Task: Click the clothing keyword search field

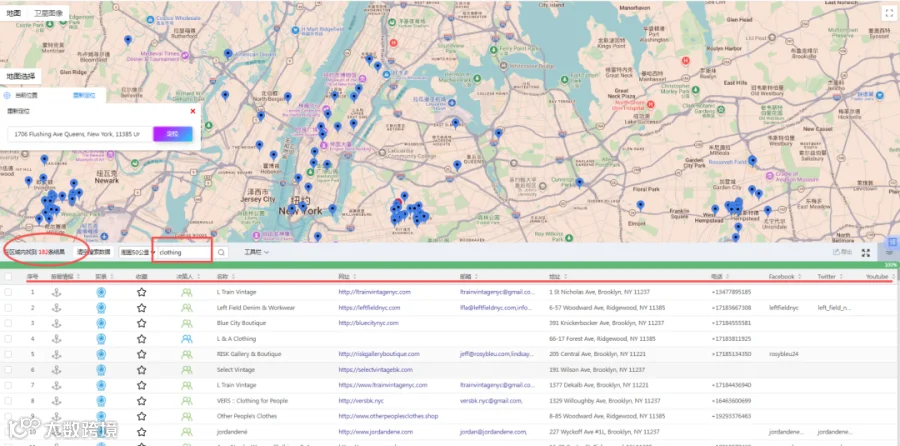Action: click(184, 253)
